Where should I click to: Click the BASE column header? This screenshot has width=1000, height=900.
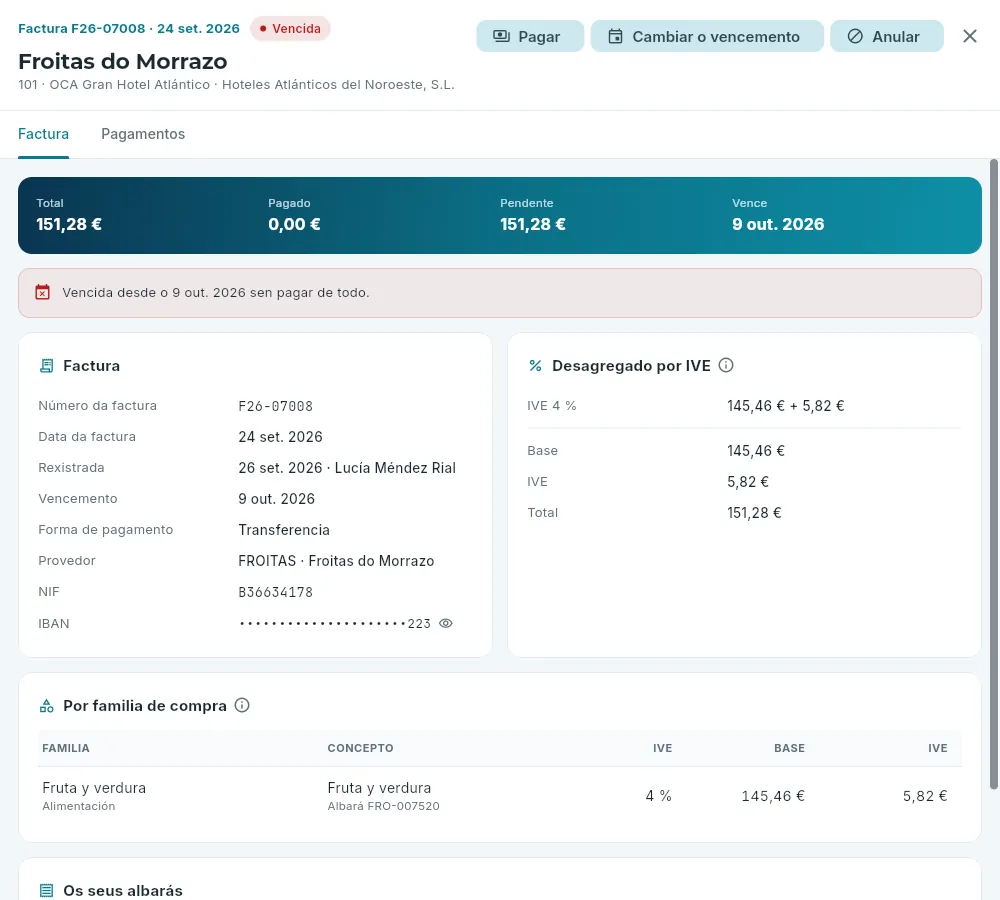789,748
